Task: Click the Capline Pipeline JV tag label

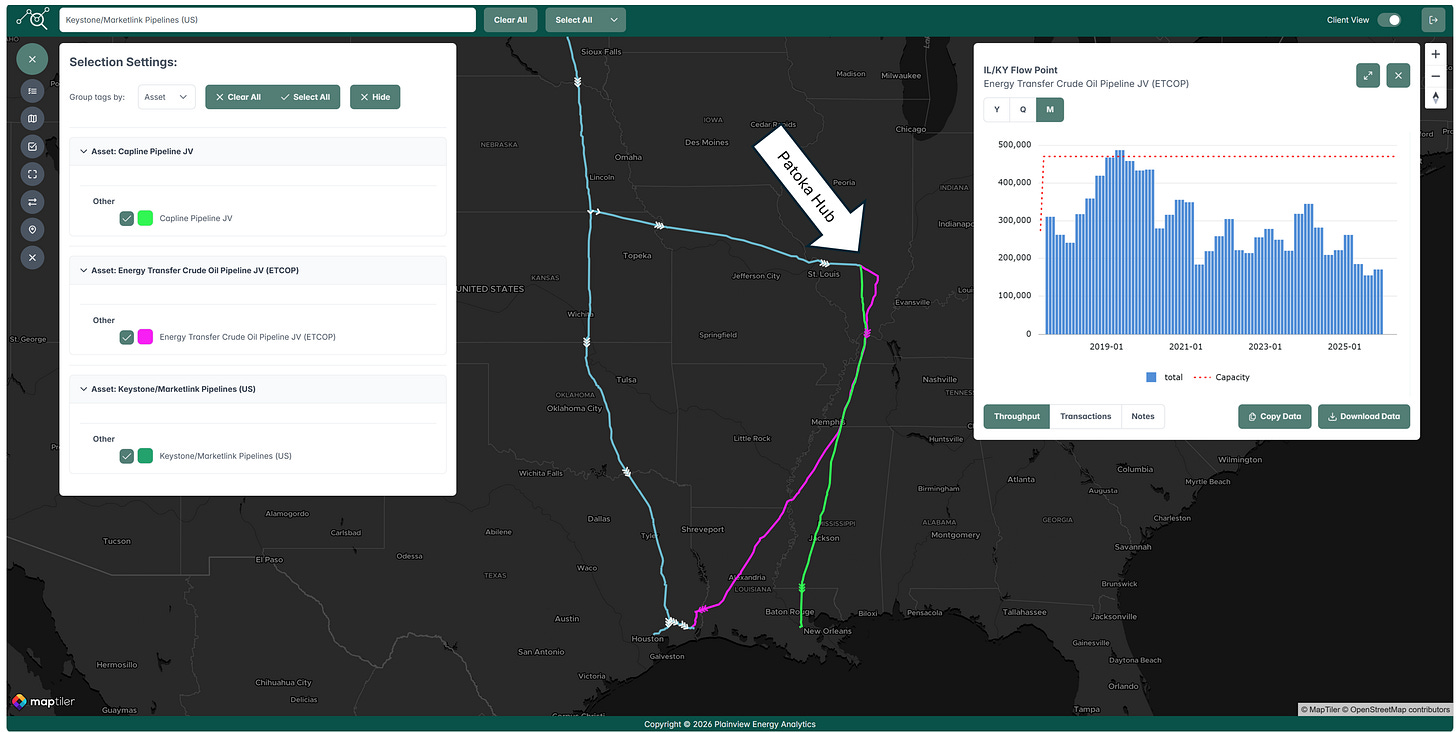Action: click(x=196, y=218)
